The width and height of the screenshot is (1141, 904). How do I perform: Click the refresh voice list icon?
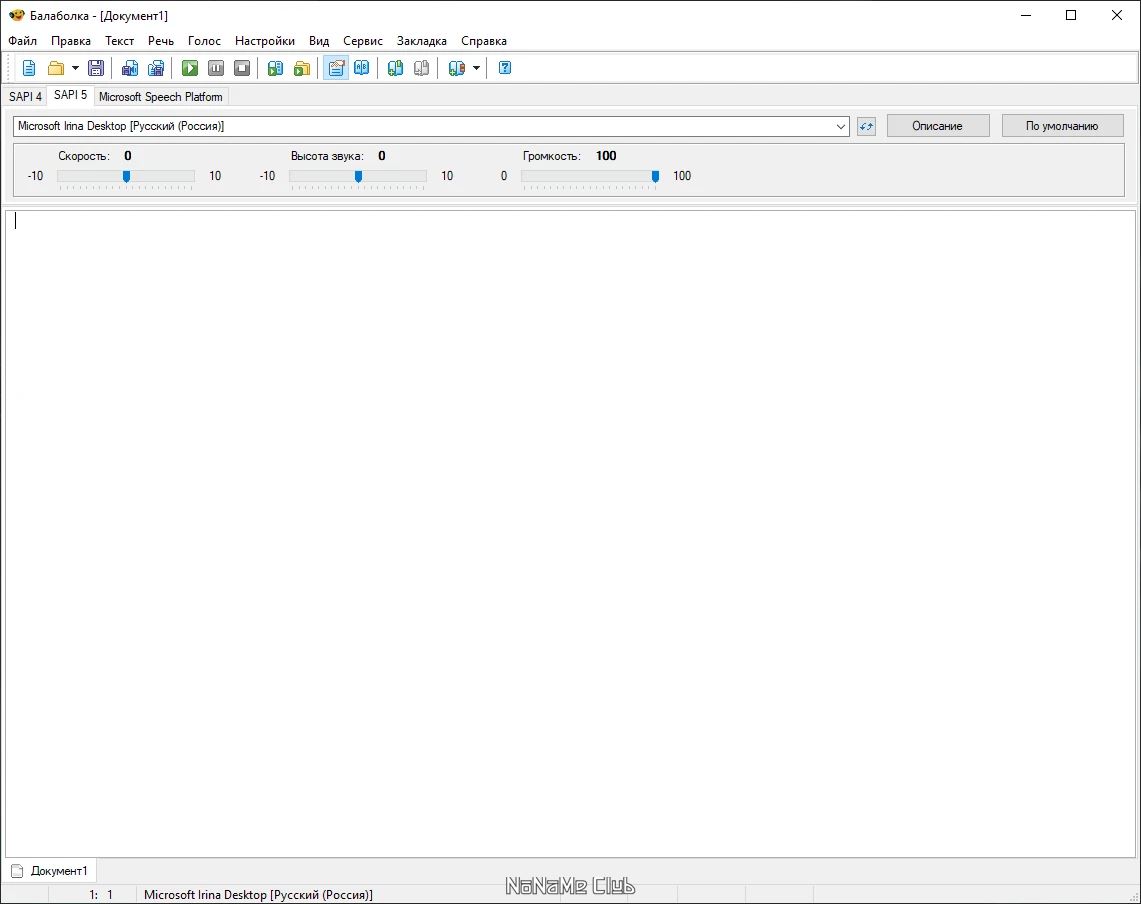point(866,126)
